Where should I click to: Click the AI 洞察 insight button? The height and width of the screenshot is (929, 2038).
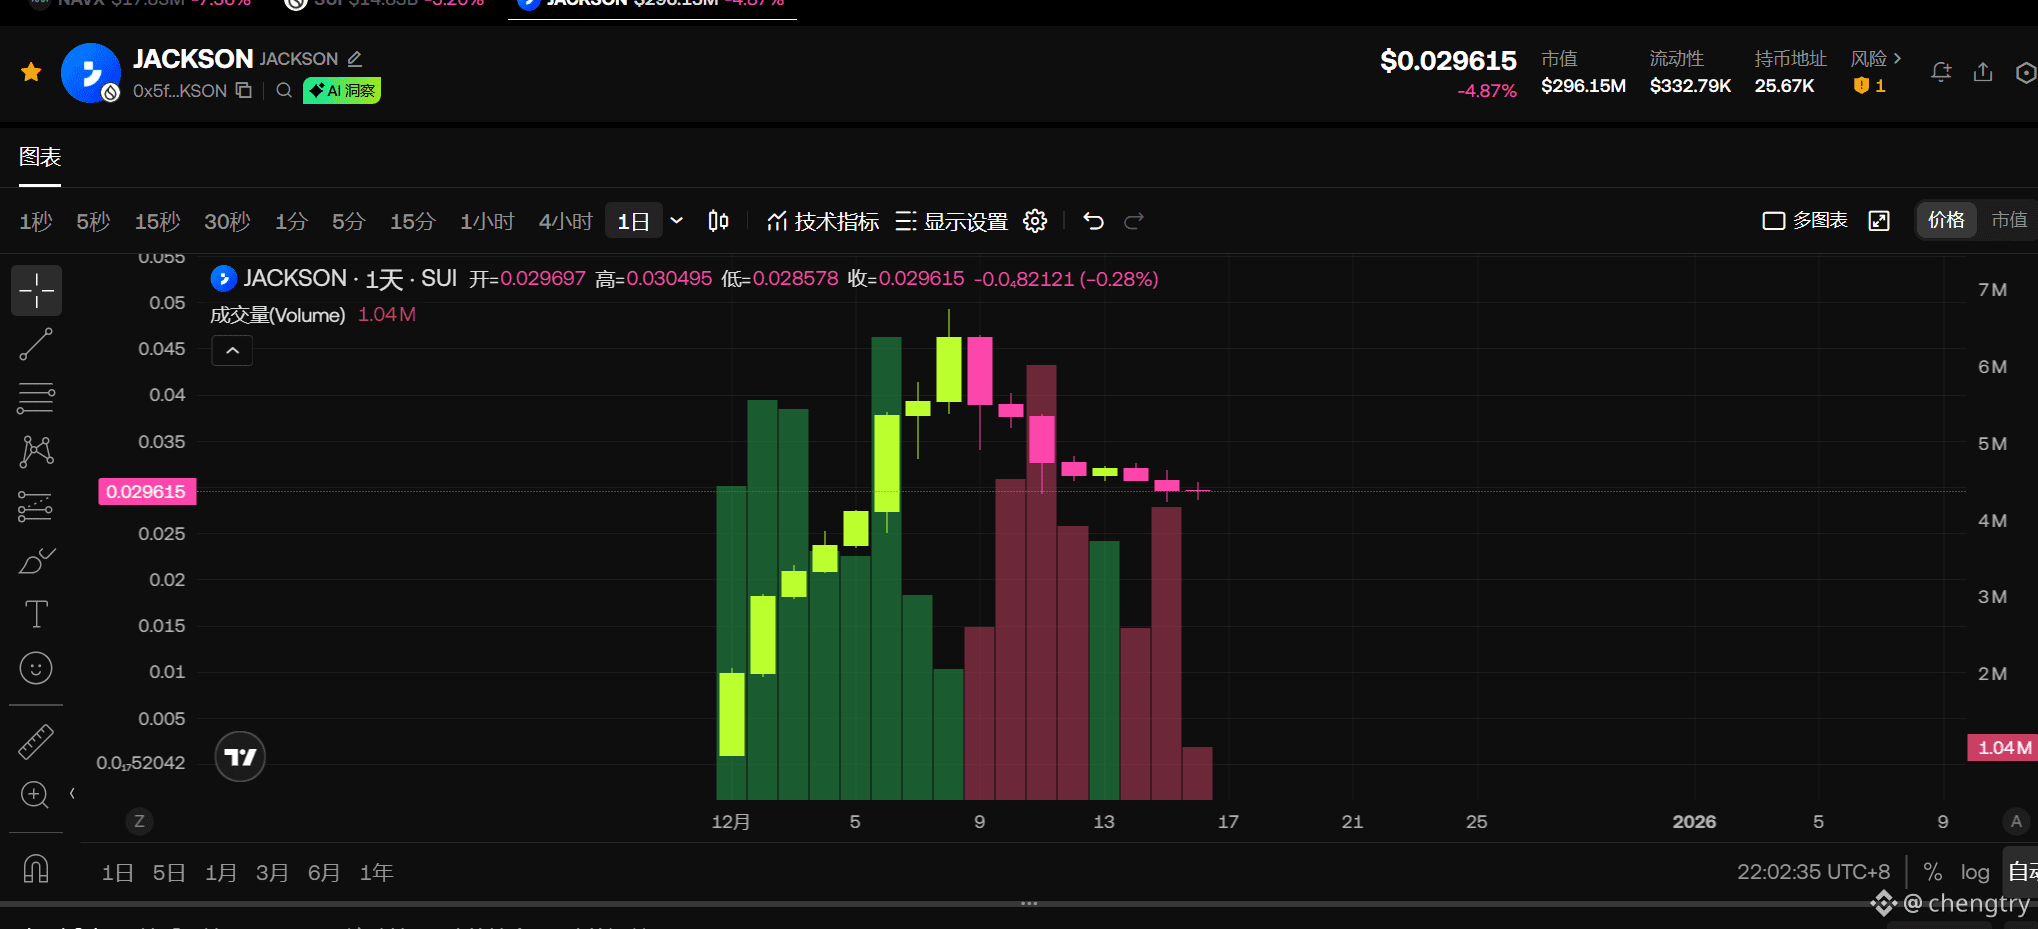coord(342,91)
